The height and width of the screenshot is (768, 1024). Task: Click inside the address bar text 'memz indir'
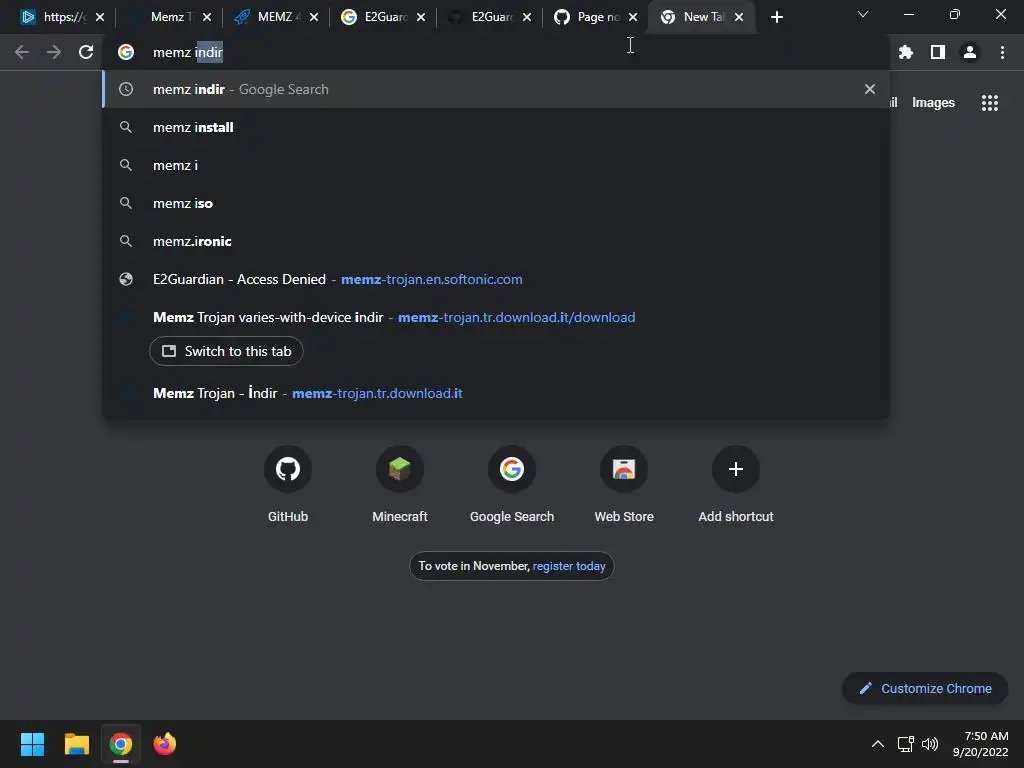(x=187, y=52)
